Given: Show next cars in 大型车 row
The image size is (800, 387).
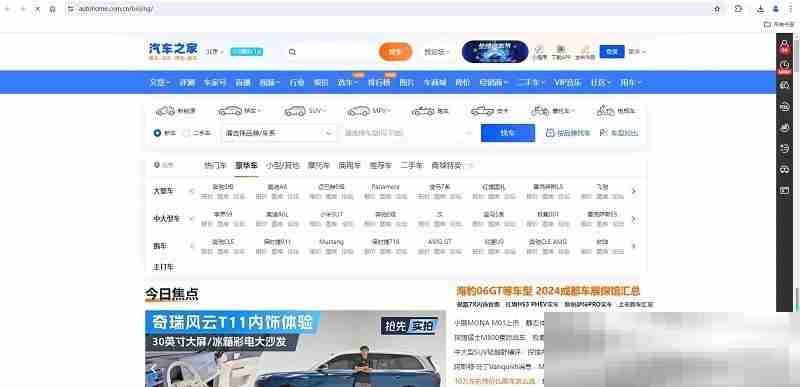Looking at the screenshot, I should 634,191.
